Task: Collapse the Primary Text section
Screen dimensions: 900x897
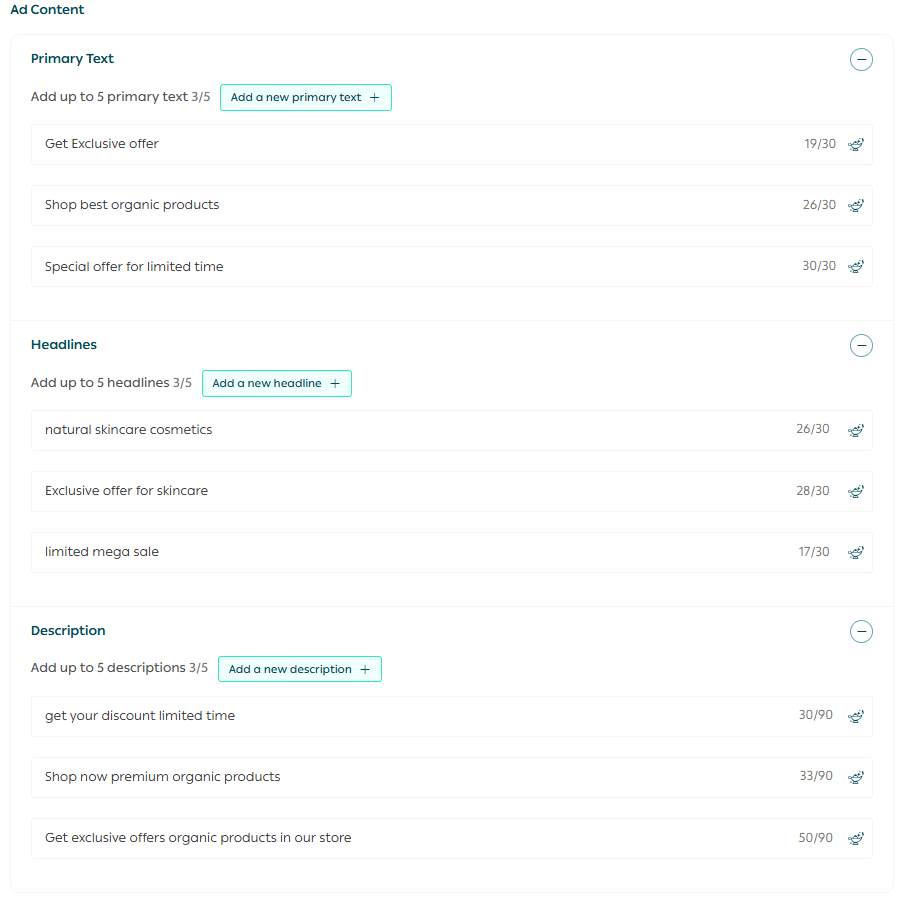Action: [861, 60]
